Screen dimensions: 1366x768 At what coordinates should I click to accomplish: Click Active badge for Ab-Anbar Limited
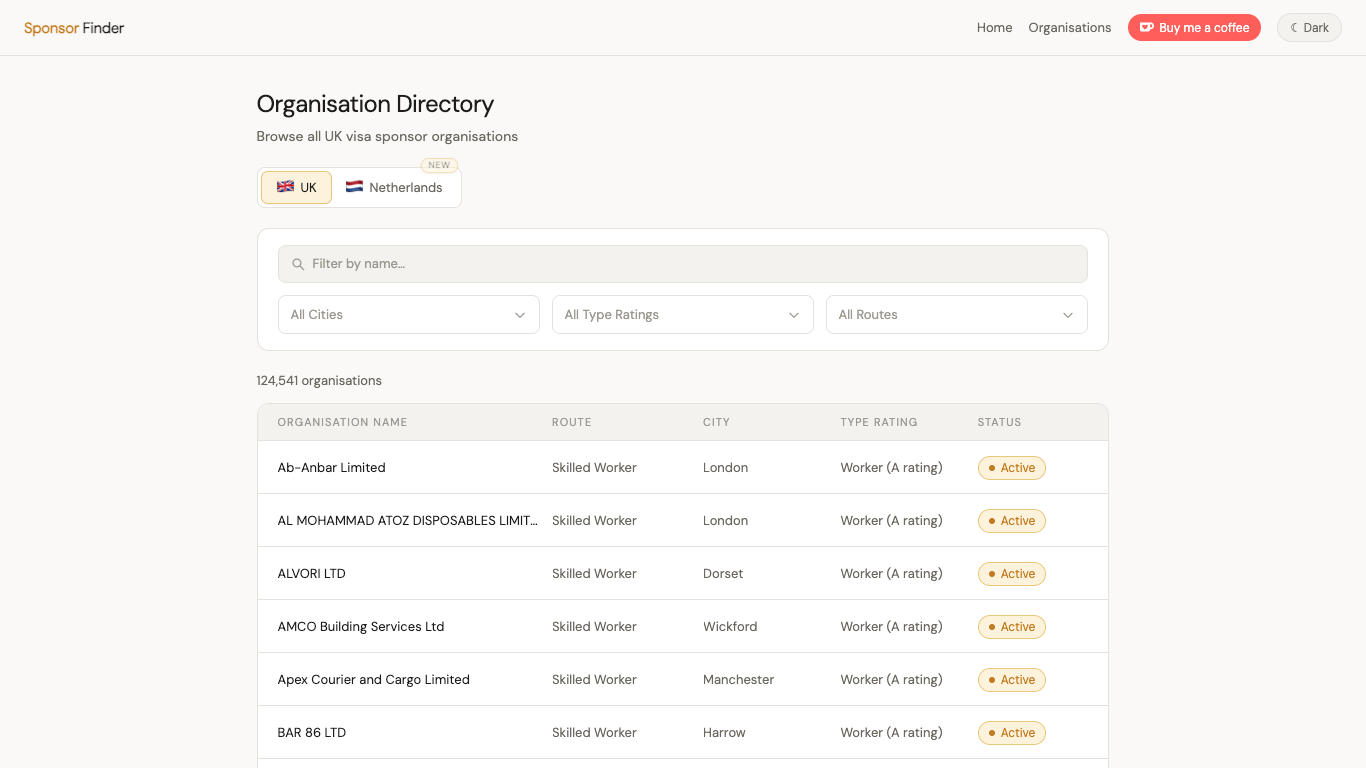[1012, 468]
